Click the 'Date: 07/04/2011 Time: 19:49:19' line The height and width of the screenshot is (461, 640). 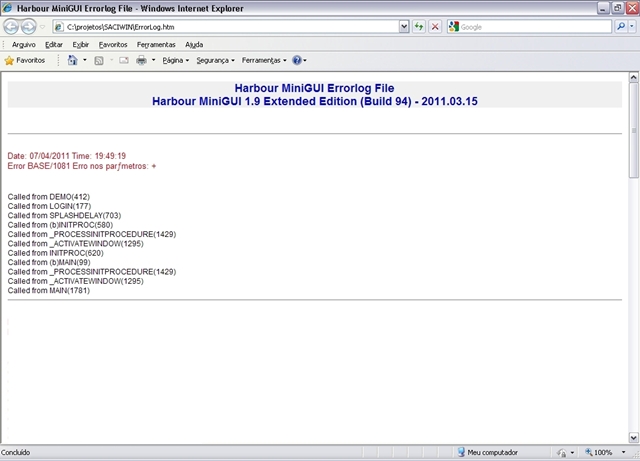(67, 156)
